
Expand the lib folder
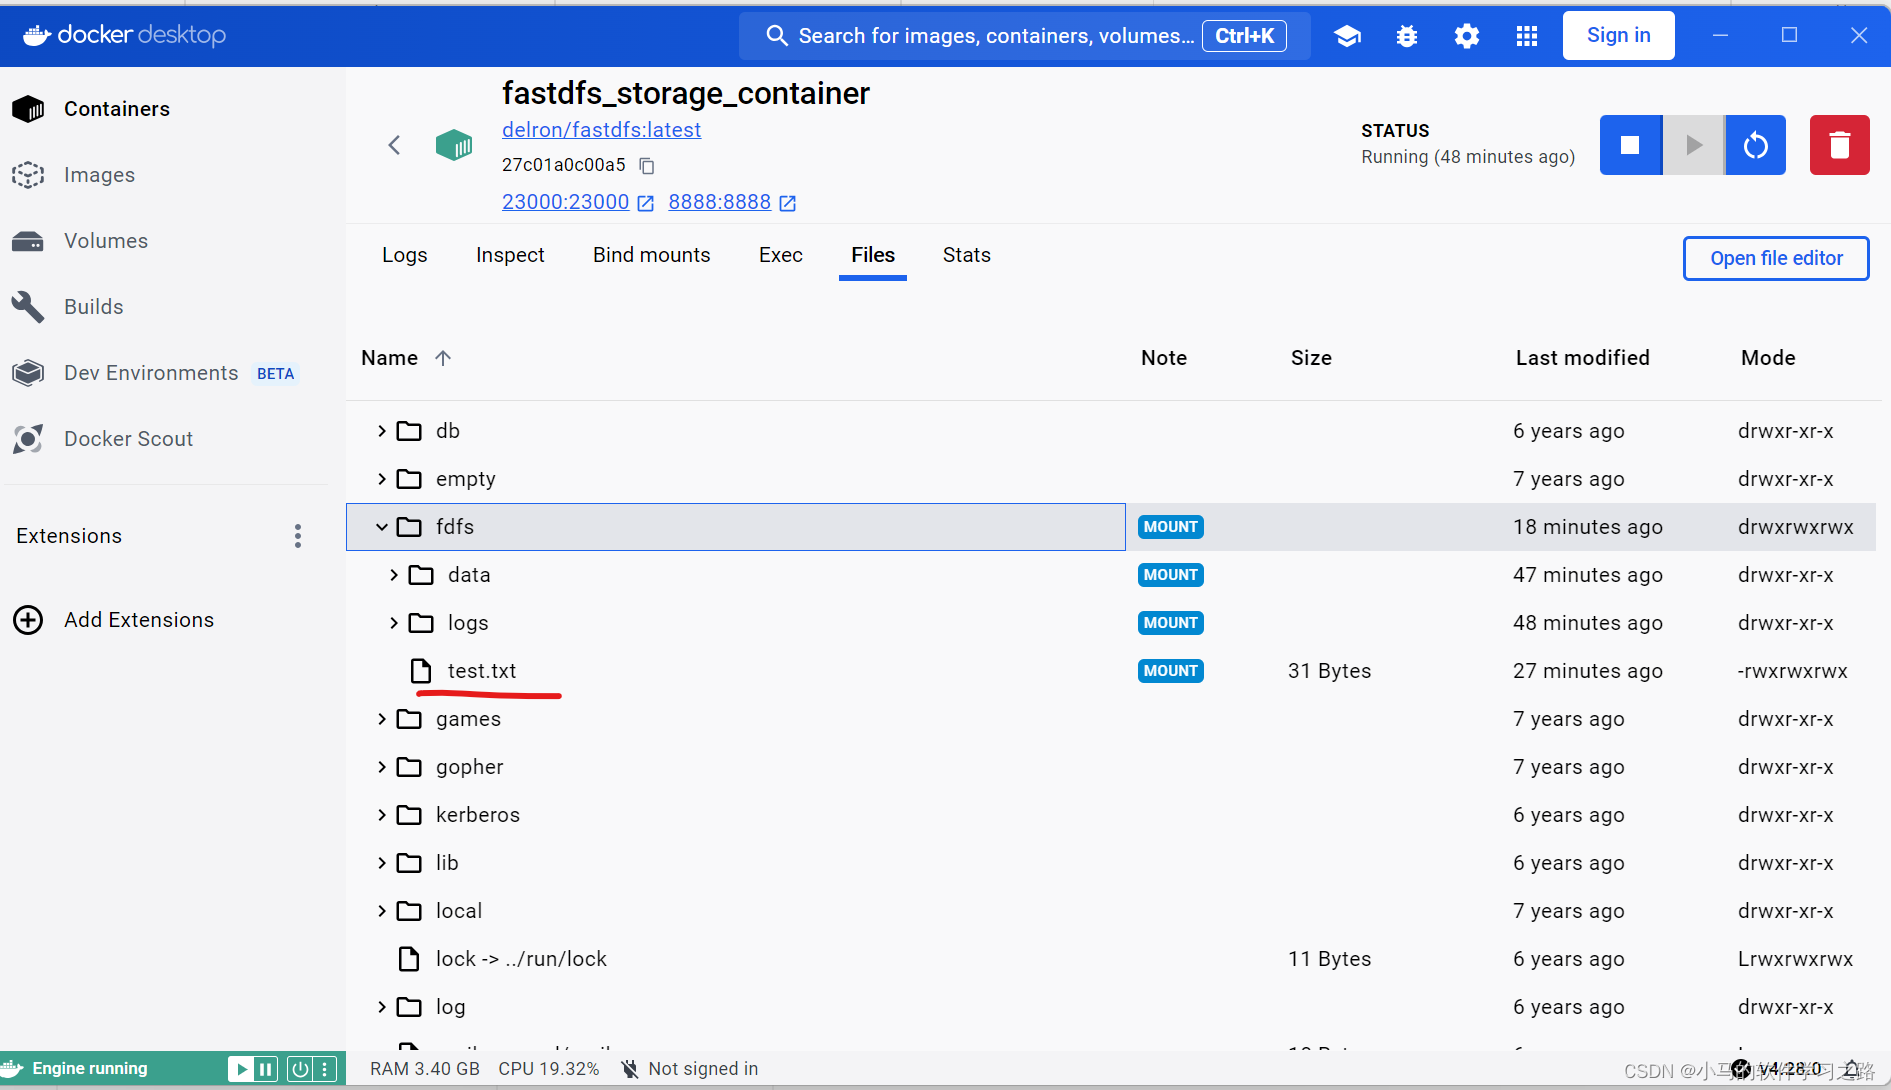(x=382, y=863)
